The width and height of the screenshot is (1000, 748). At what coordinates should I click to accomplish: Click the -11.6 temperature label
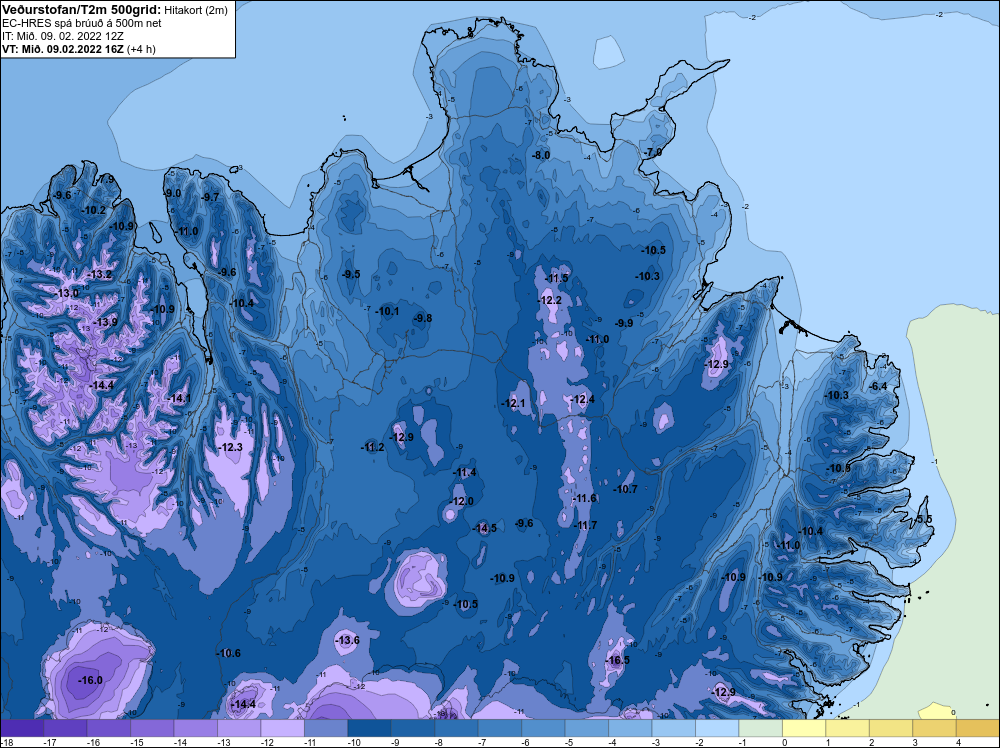[585, 498]
